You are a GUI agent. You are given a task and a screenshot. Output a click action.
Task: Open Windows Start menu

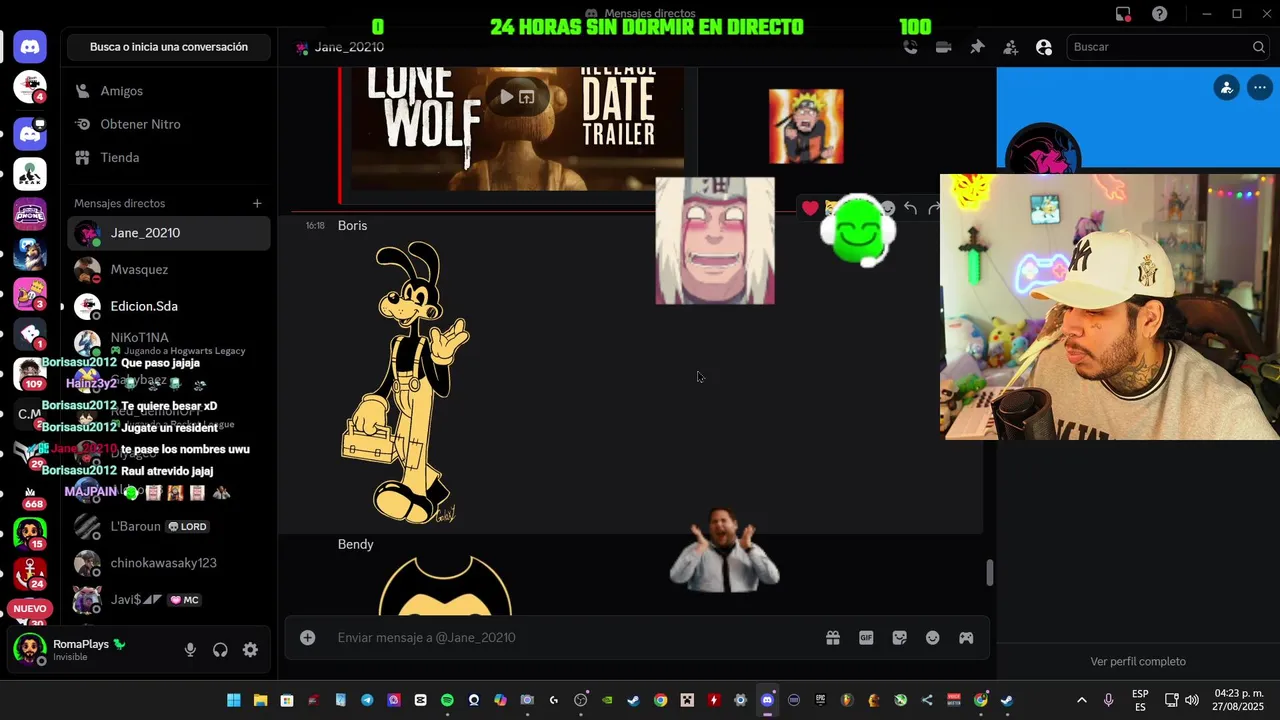[233, 700]
